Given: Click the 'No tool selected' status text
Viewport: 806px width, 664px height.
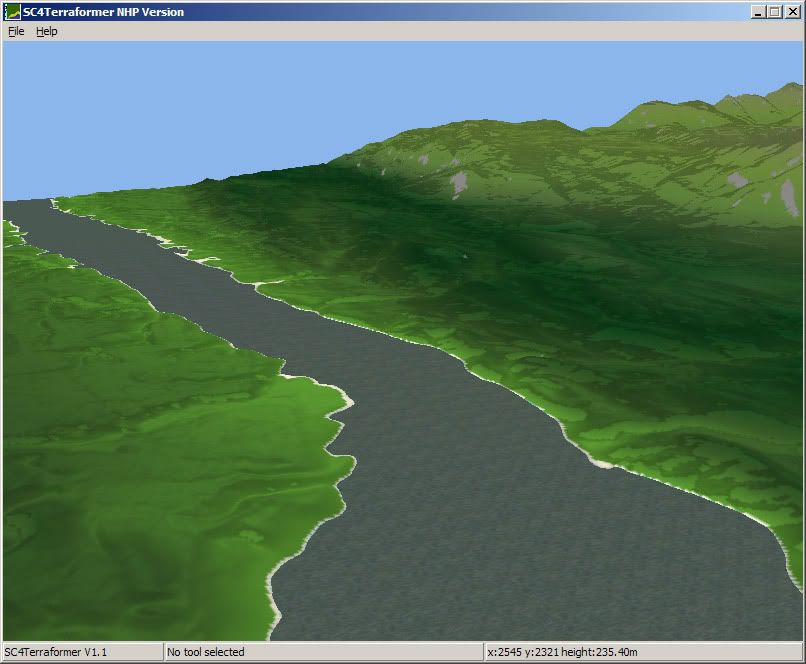Looking at the screenshot, I should (x=206, y=652).
